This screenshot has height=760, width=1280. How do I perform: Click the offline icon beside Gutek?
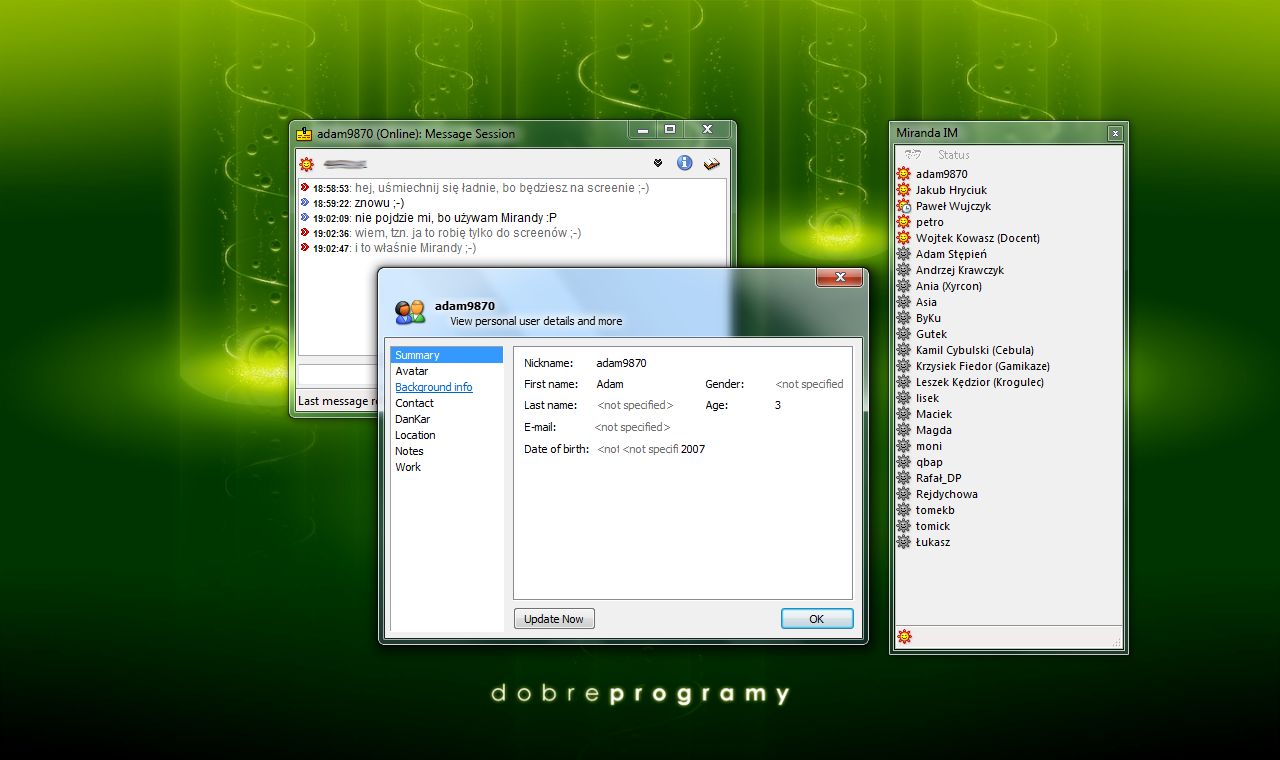(904, 334)
